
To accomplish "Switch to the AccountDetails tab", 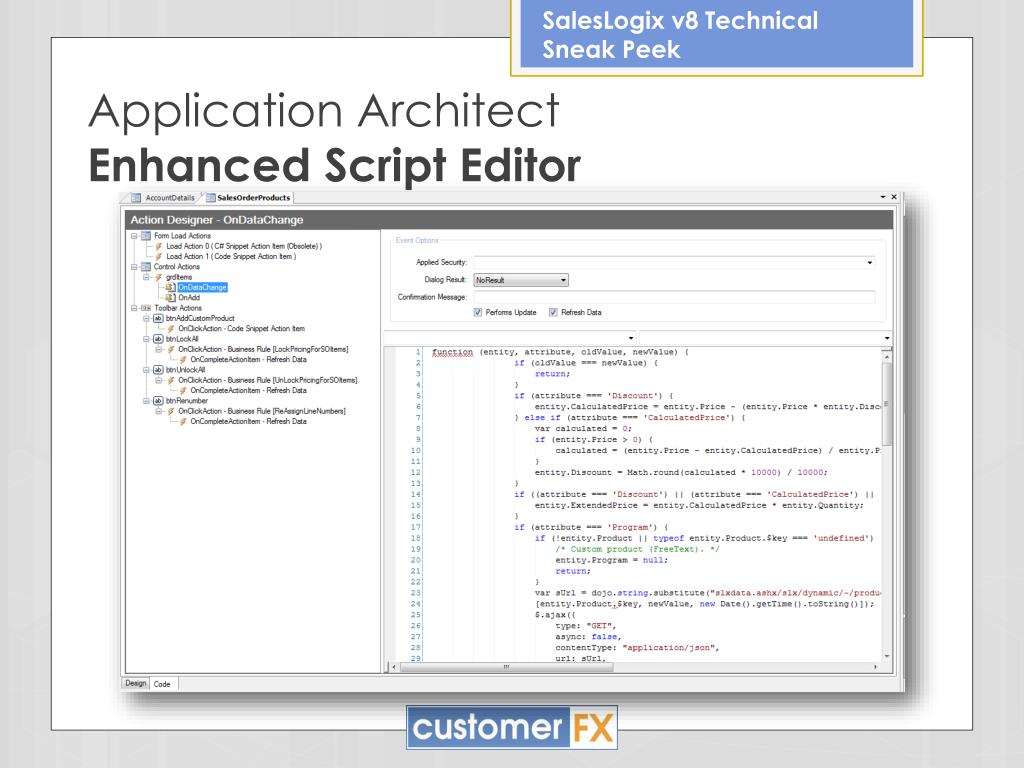I will click(x=164, y=198).
